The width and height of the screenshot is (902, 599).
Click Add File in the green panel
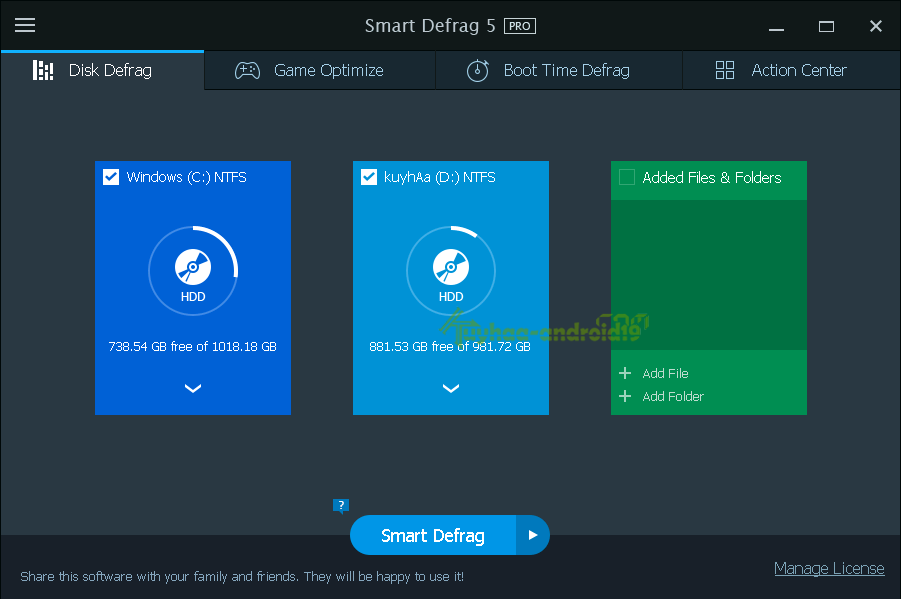point(665,373)
